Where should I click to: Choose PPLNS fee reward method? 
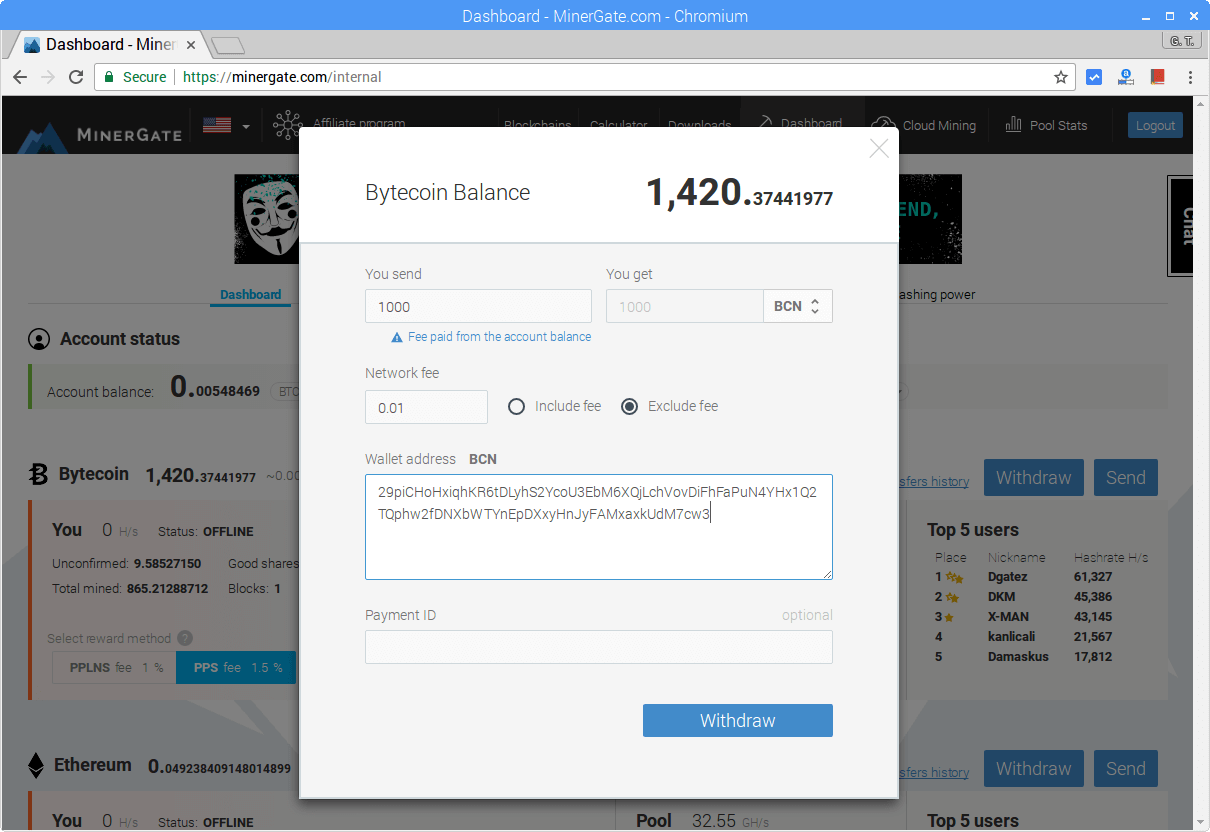tap(113, 667)
